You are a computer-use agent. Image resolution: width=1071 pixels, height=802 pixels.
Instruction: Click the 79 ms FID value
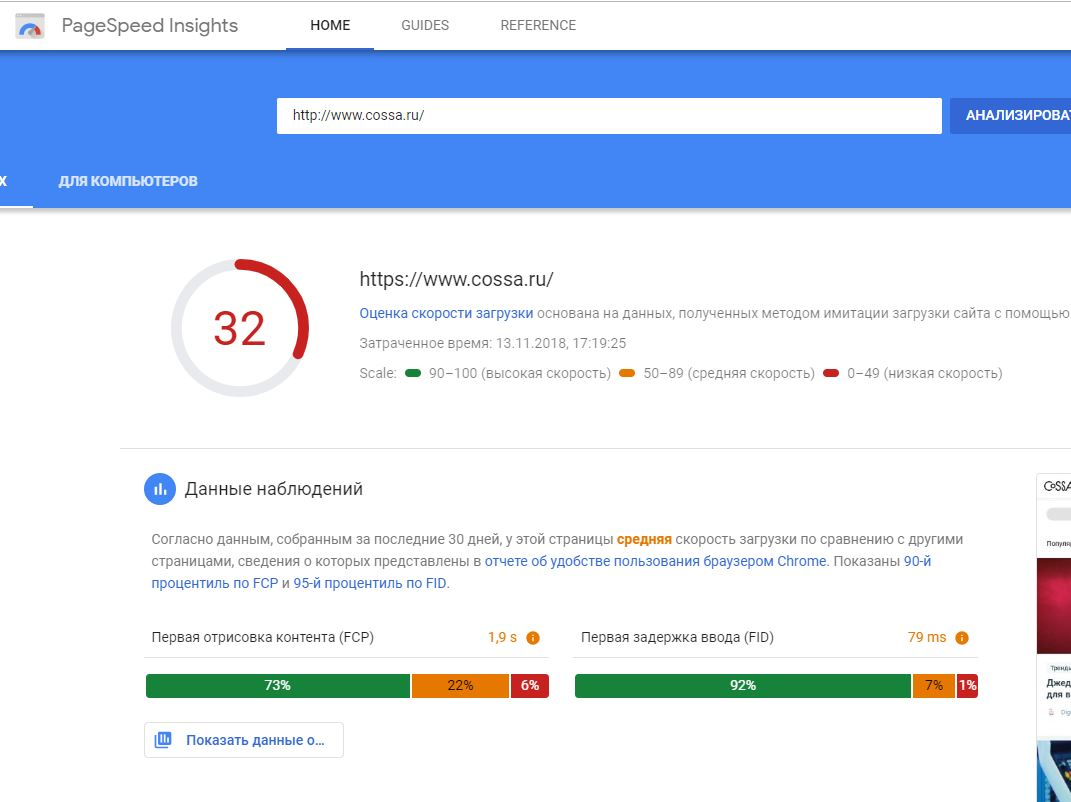(x=927, y=637)
